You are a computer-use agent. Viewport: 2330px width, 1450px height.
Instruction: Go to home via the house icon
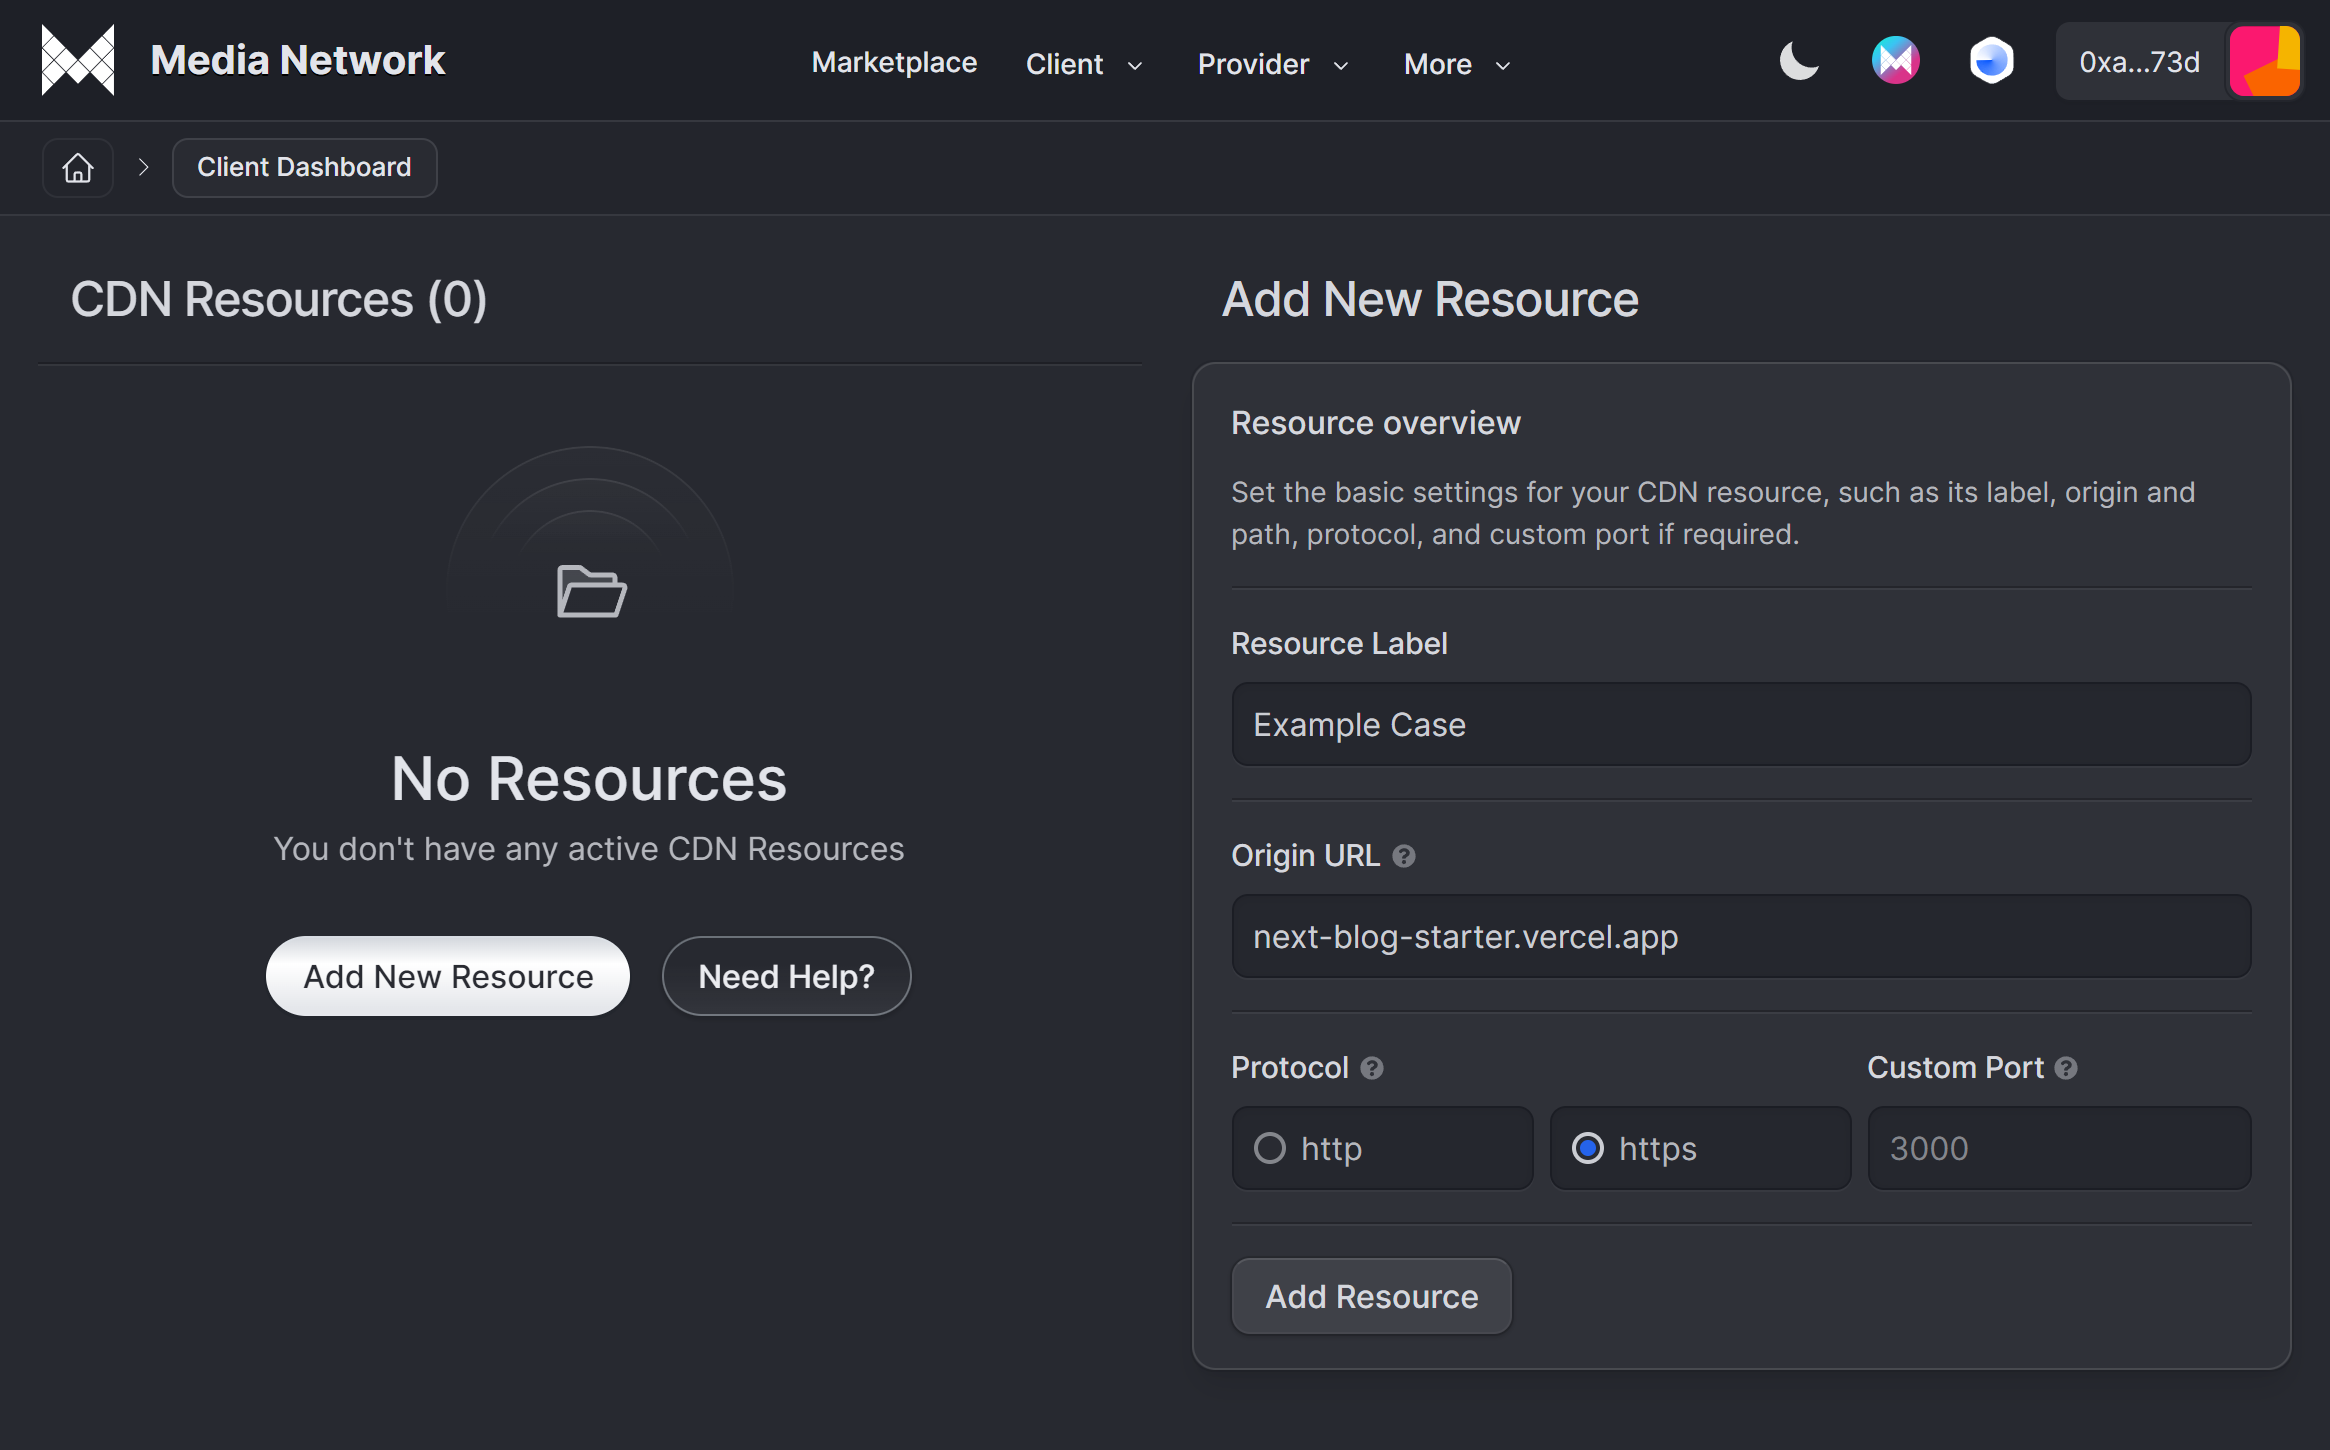click(78, 168)
